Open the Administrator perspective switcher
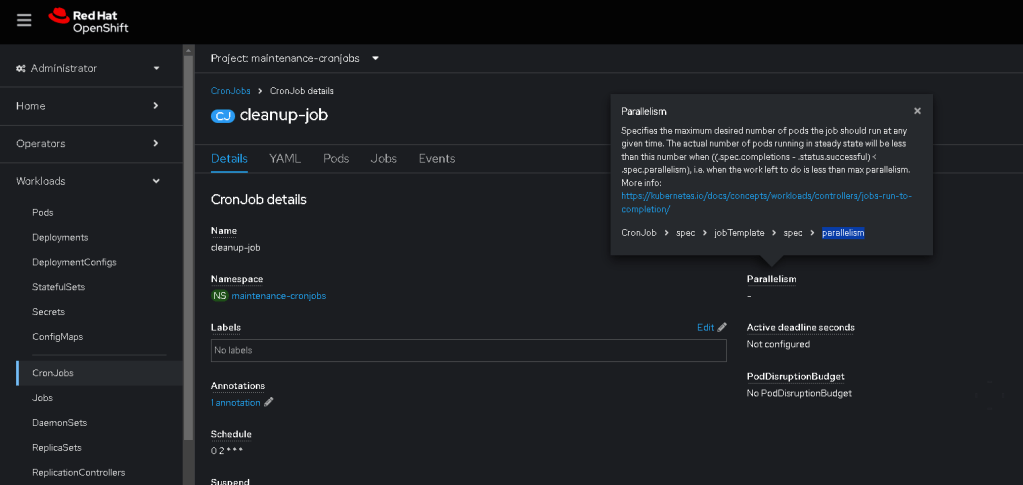Viewport: 1023px width, 485px height. tap(89, 69)
